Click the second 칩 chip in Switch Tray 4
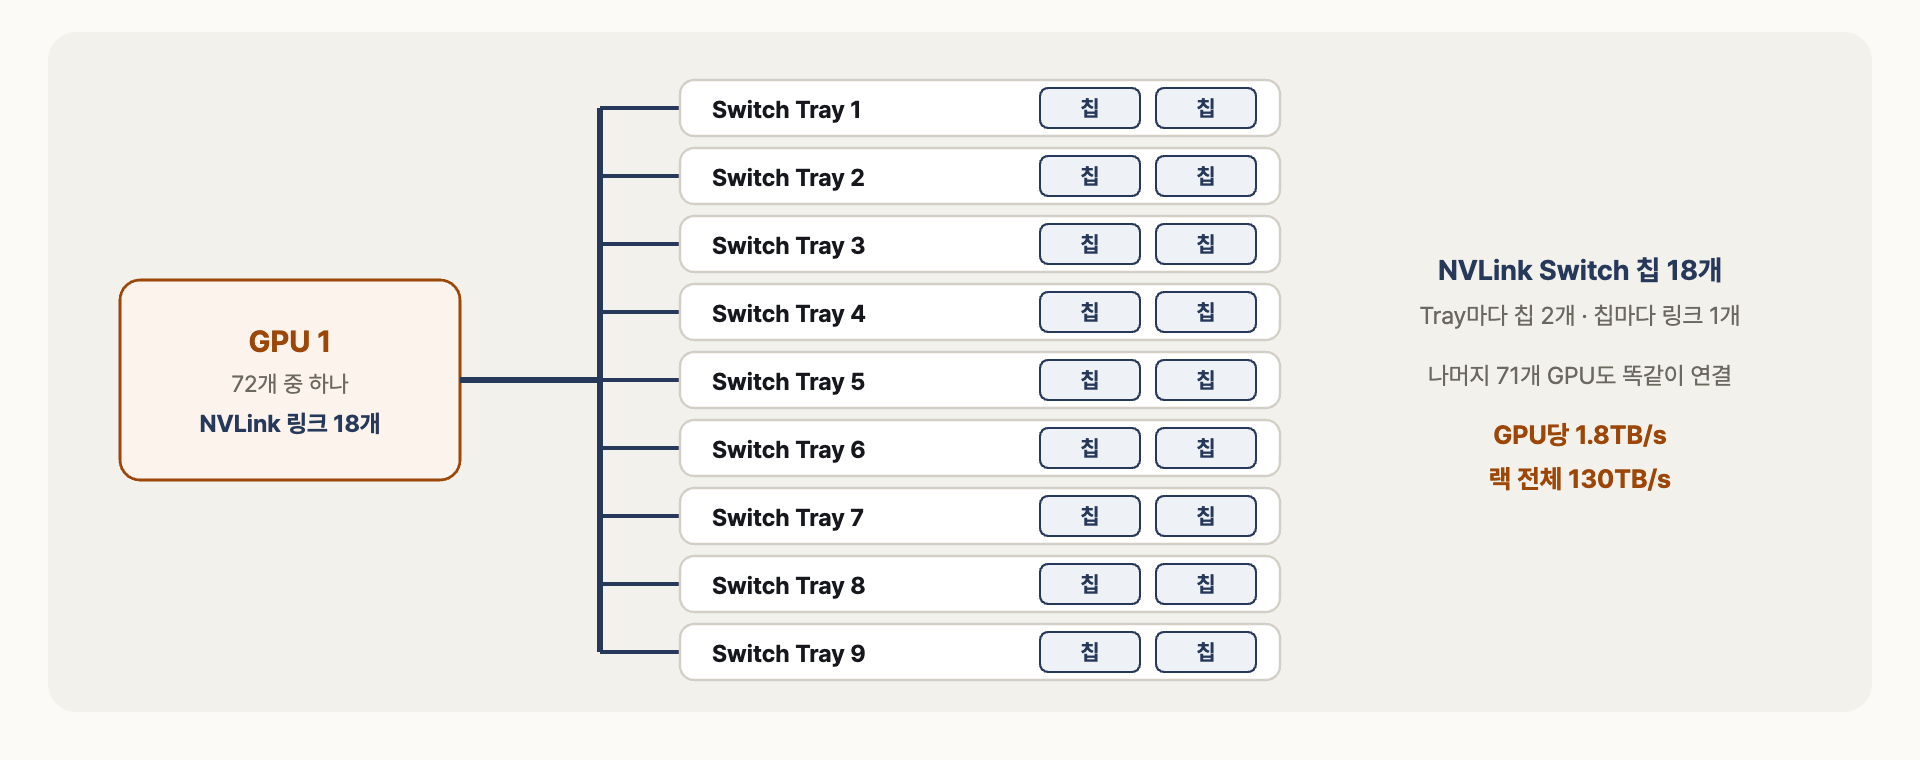The height and width of the screenshot is (760, 1920). tap(1206, 312)
